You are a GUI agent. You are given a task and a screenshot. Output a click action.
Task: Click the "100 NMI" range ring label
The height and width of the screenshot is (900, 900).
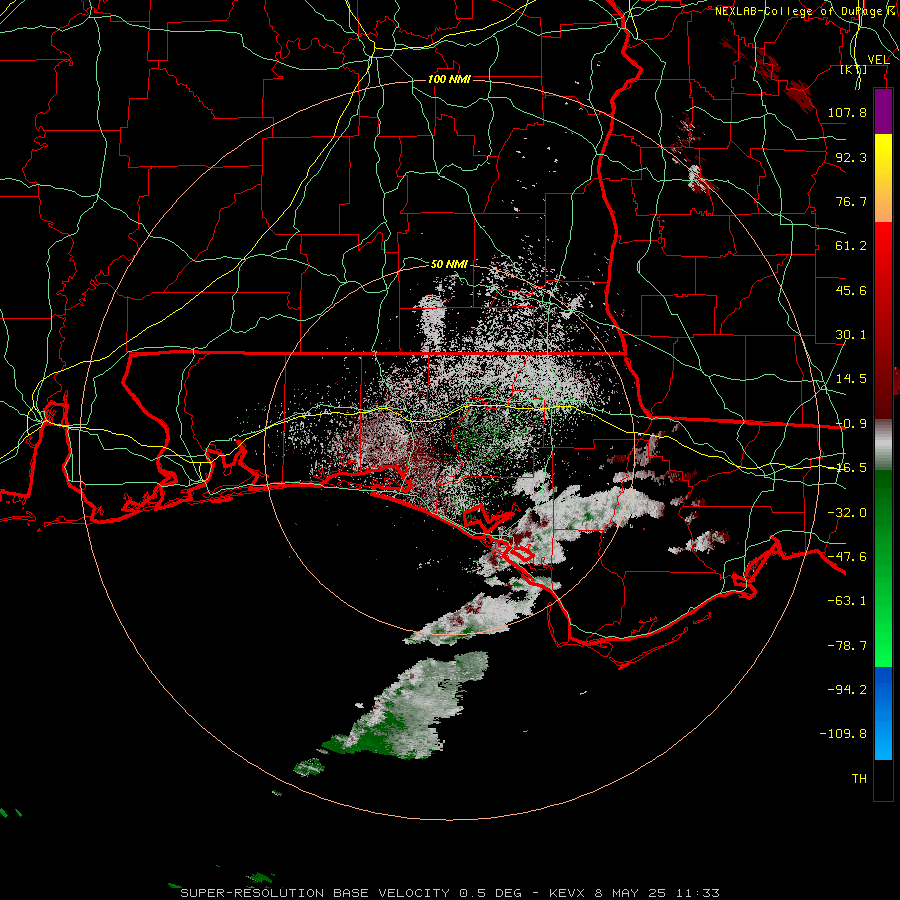click(x=449, y=79)
